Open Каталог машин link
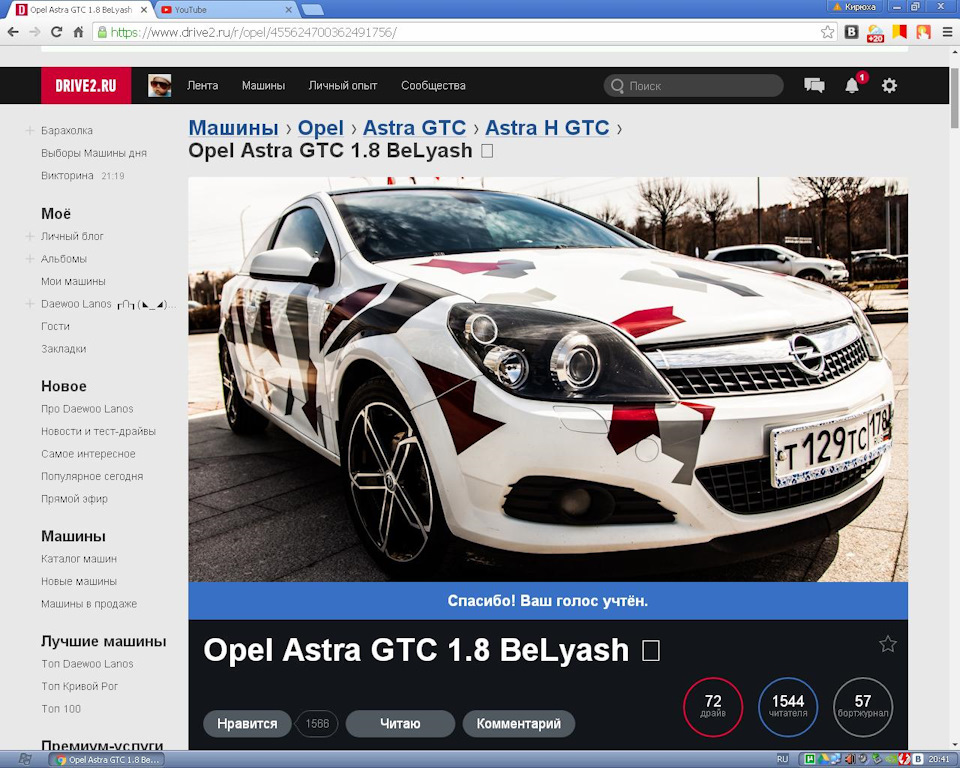Viewport: 960px width, 768px height. click(x=79, y=559)
